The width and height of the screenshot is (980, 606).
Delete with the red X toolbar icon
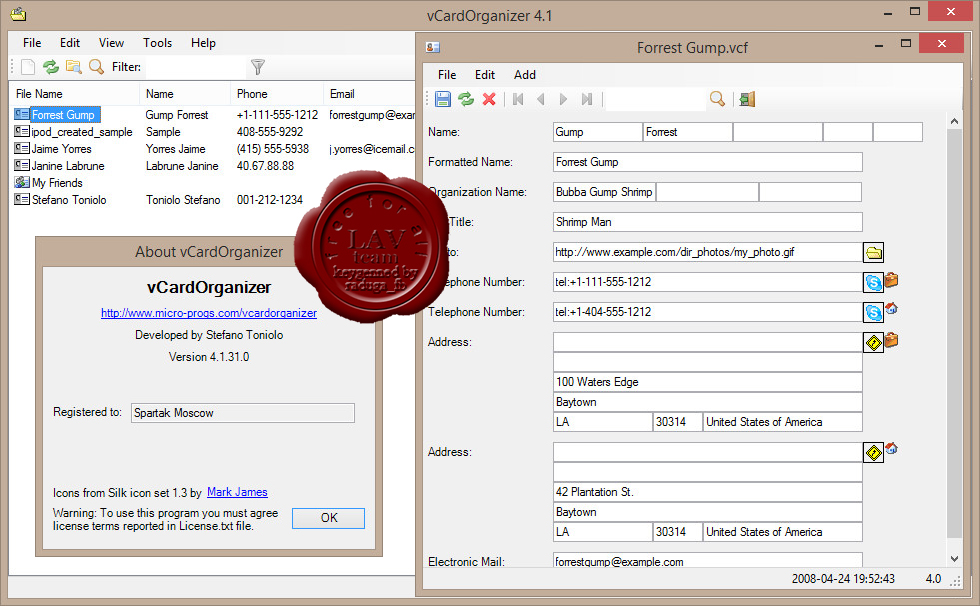[x=489, y=99]
